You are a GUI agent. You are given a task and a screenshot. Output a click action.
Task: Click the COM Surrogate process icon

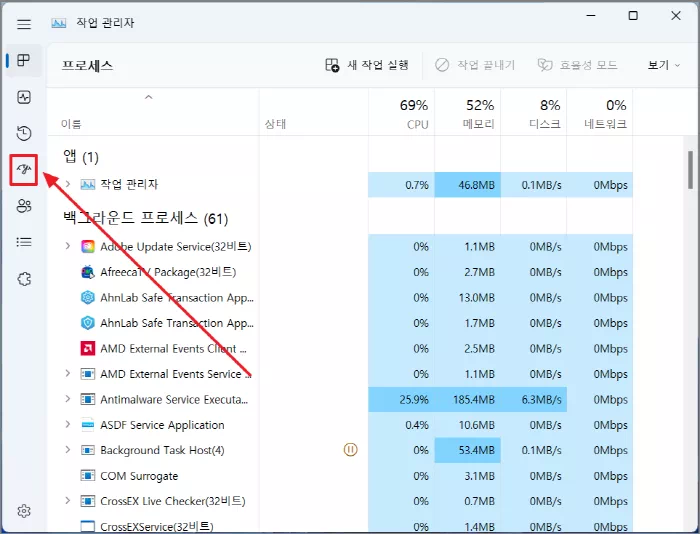coord(88,476)
